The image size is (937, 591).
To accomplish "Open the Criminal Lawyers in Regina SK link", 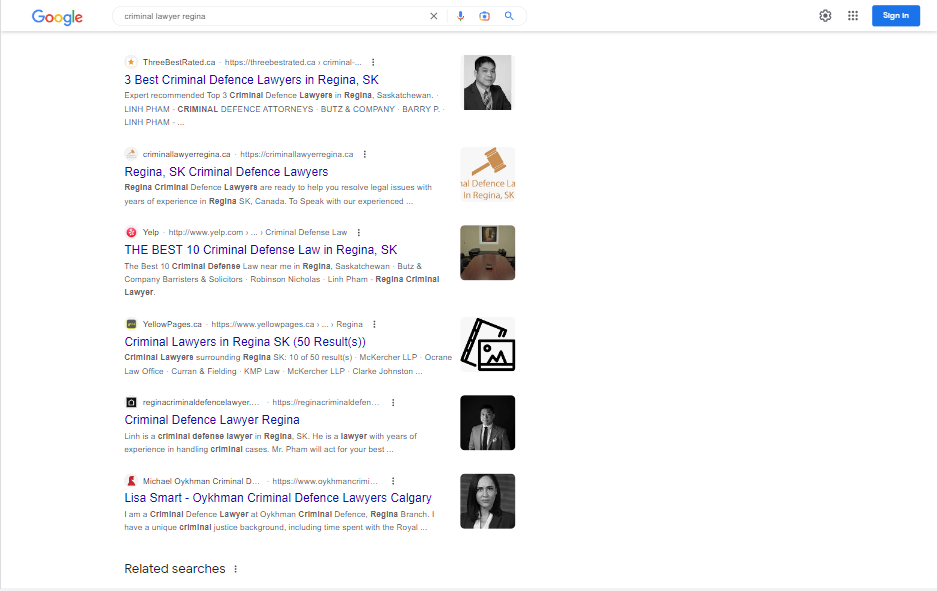I will coord(243,341).
